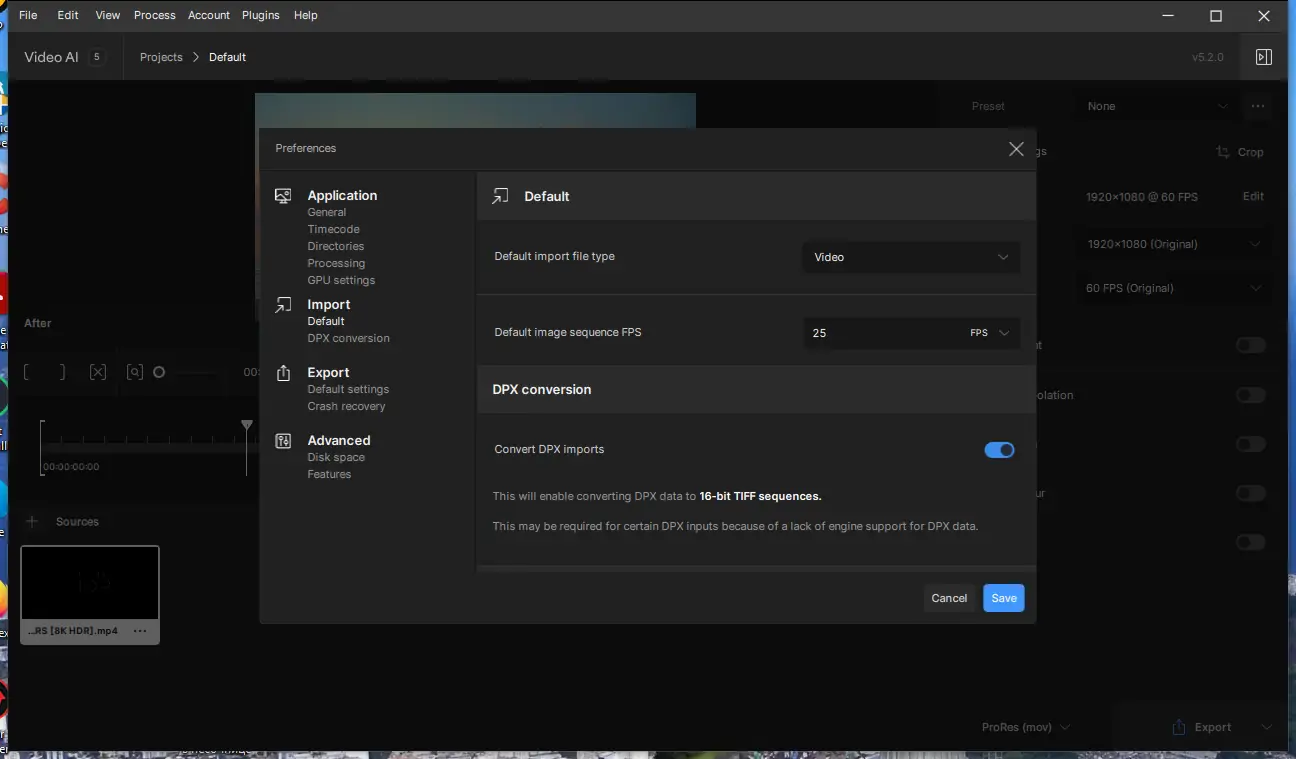Open General settings under Application
Viewport: 1296px width, 759px height.
pos(327,213)
